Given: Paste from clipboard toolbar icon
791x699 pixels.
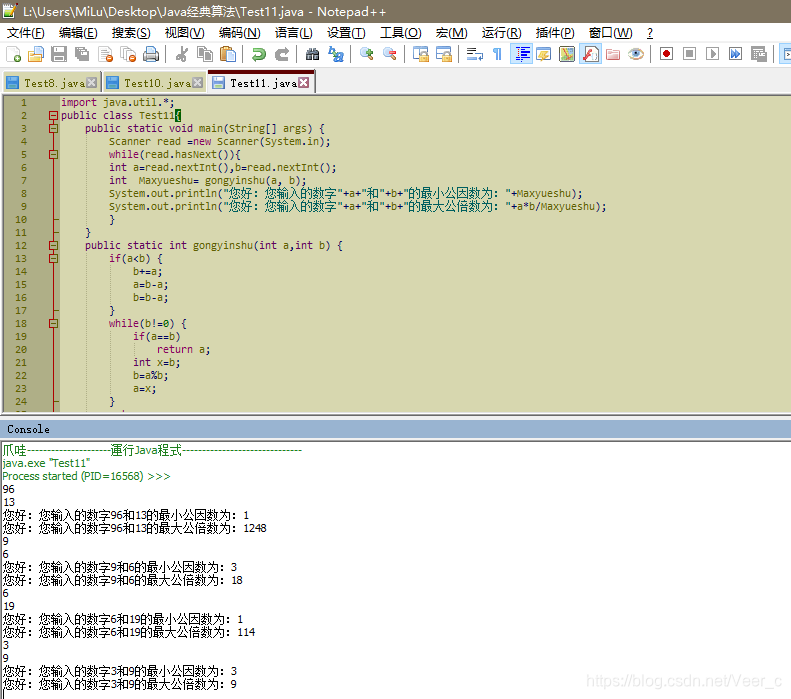Looking at the screenshot, I should (228, 54).
